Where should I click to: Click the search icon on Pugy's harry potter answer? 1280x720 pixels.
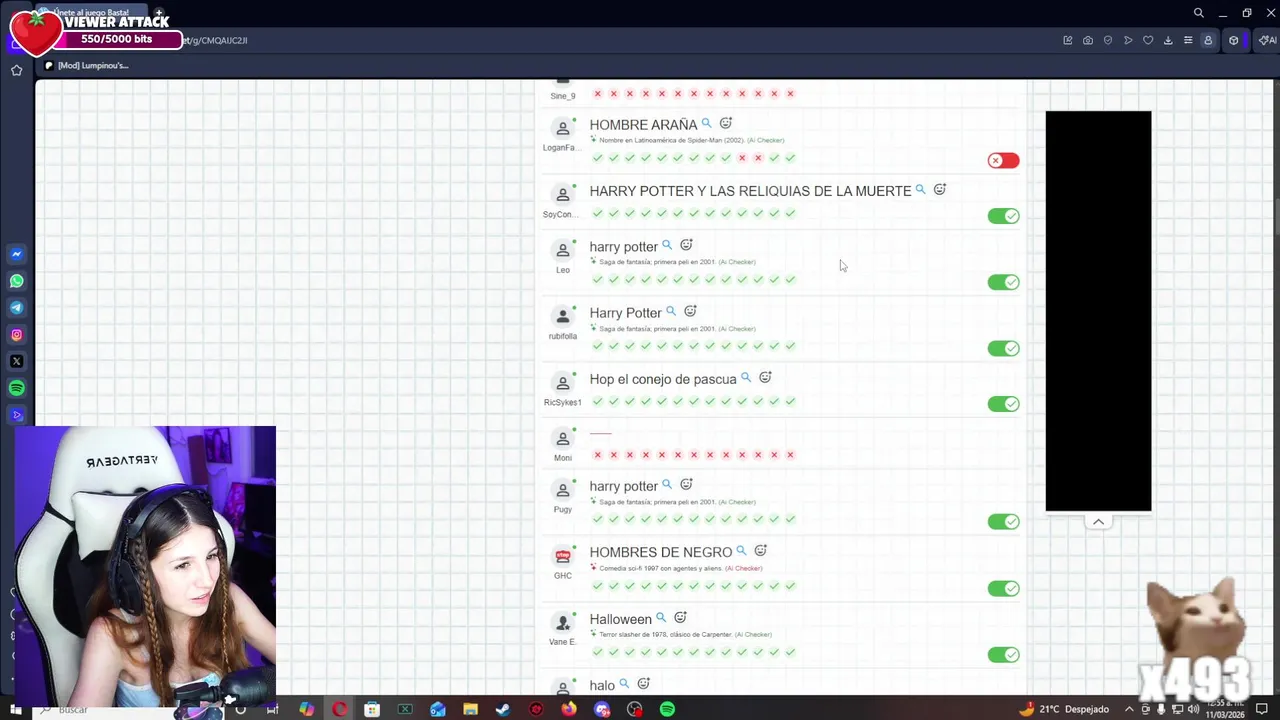click(x=667, y=484)
